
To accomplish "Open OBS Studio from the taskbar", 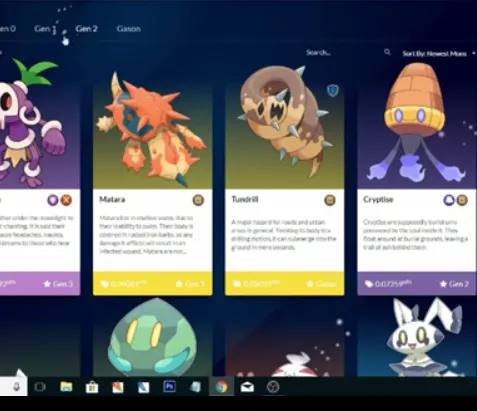I will pos(273,387).
